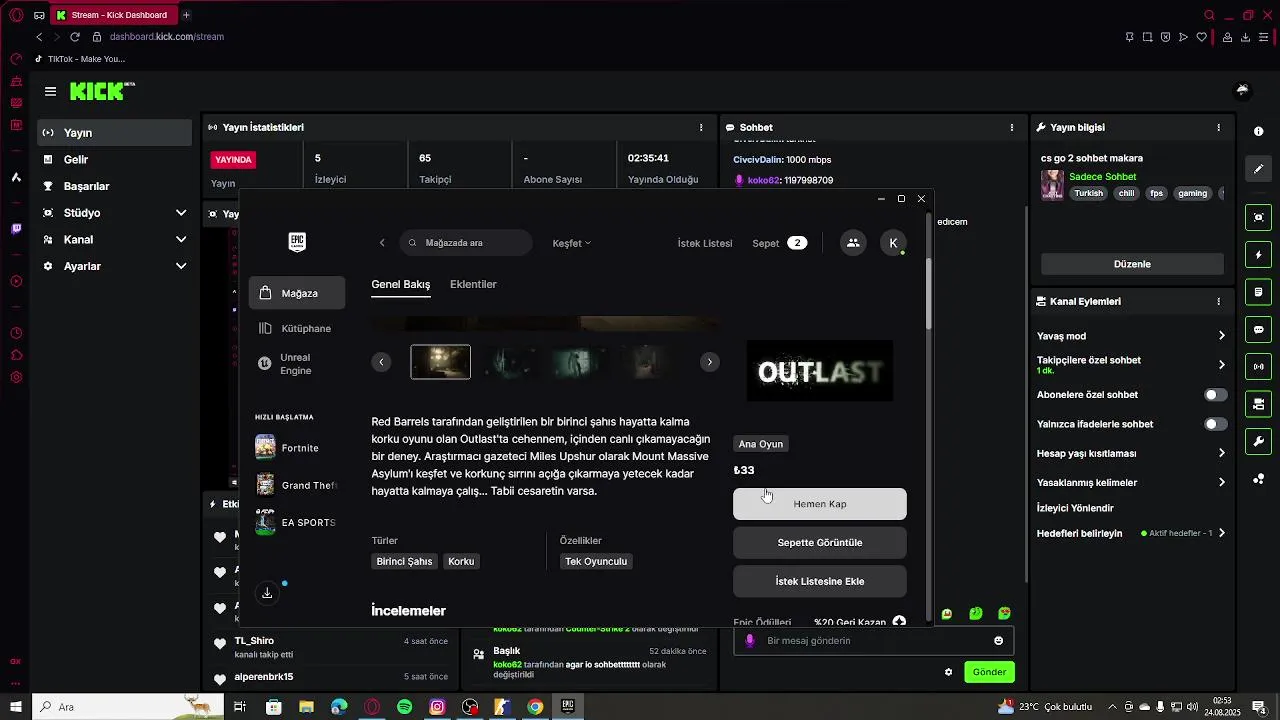Click the pencil edit icon in right rail

(1258, 169)
